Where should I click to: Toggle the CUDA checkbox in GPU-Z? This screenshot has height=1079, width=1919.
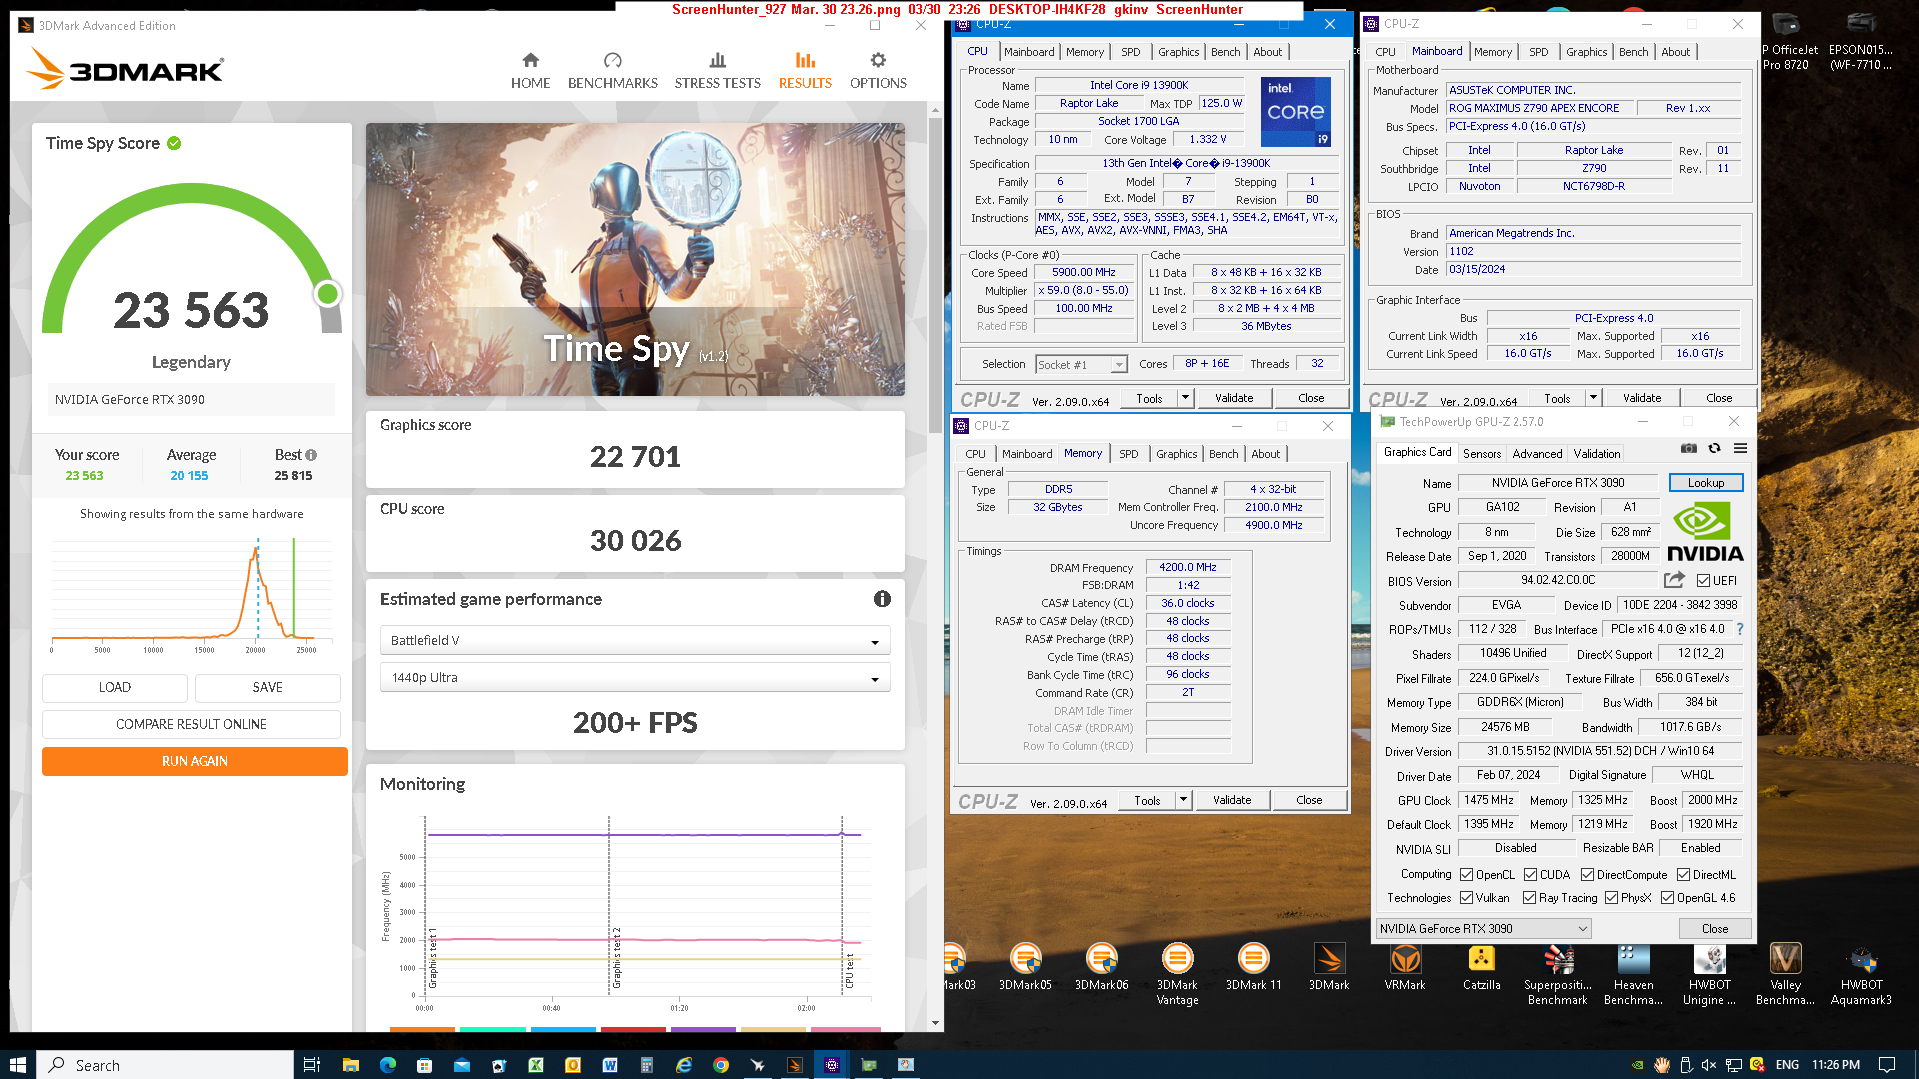point(1530,875)
